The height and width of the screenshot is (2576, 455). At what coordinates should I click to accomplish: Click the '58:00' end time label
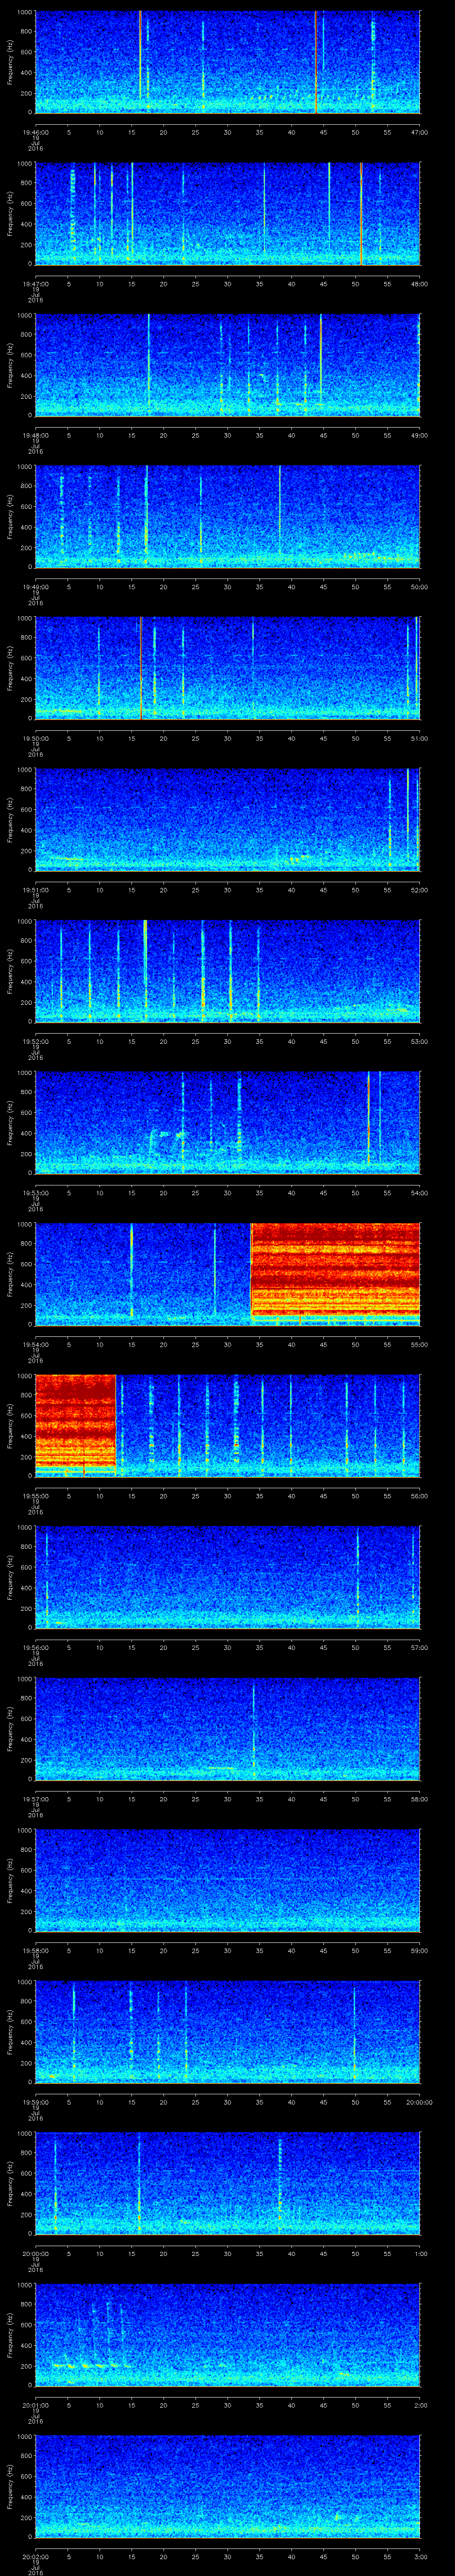(419, 1798)
